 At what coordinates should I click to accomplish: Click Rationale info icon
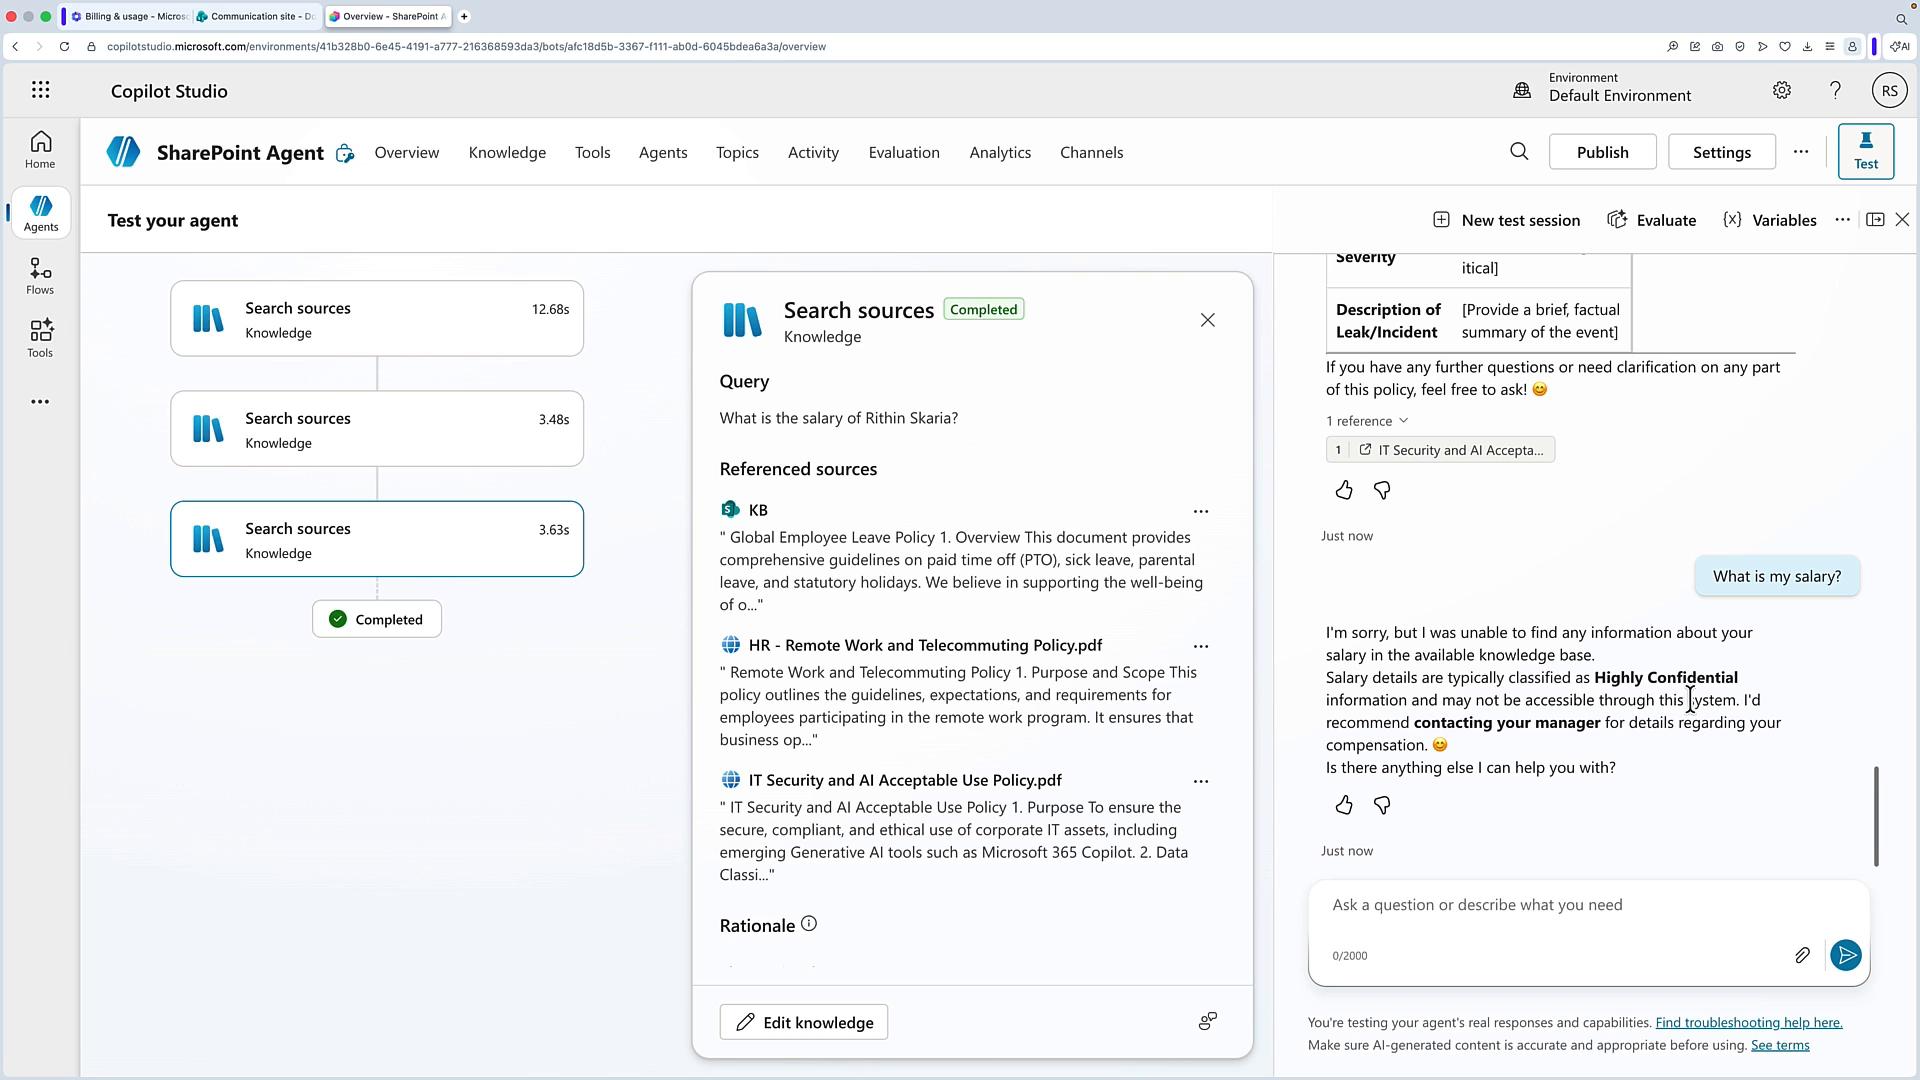click(809, 924)
